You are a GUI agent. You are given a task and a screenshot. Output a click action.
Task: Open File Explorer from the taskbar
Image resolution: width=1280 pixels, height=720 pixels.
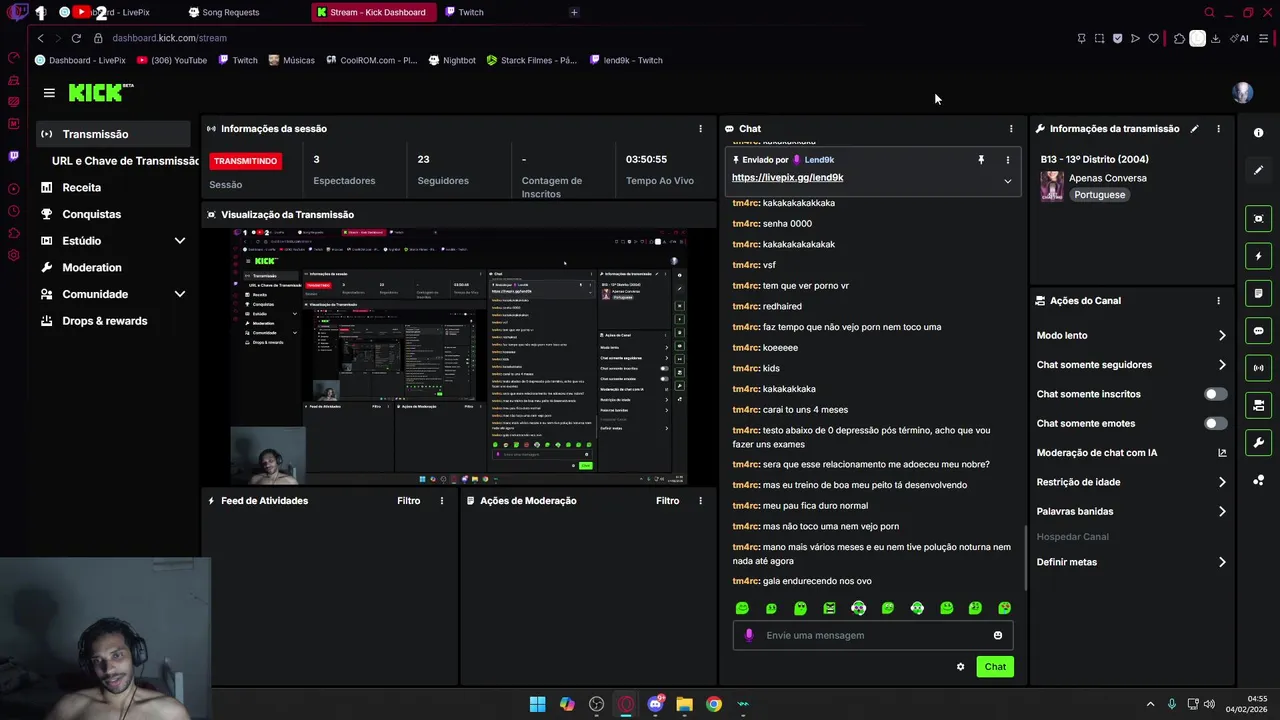tap(684, 704)
